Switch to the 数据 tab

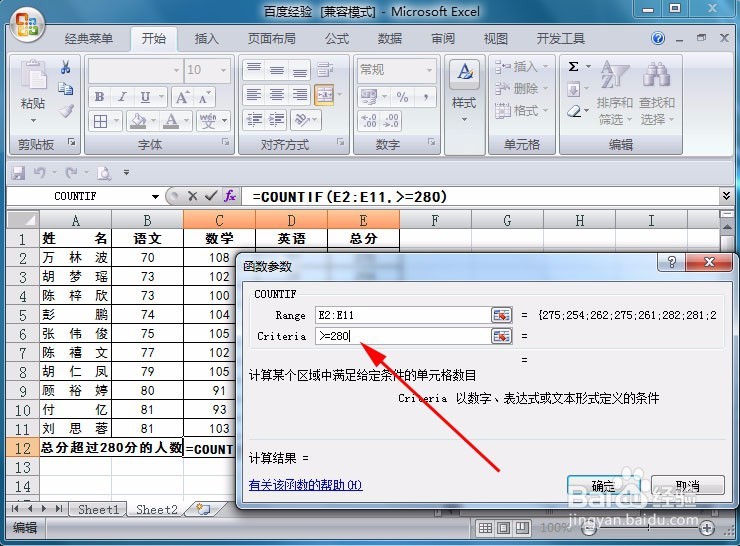(389, 39)
